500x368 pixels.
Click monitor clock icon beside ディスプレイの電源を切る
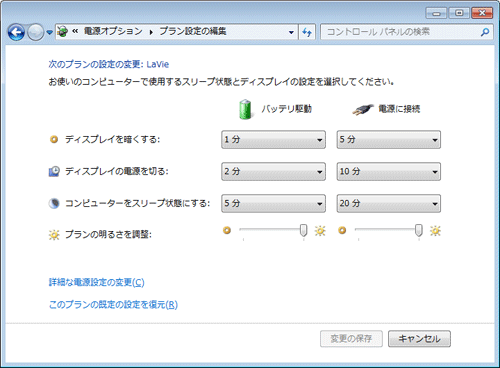click(54, 171)
